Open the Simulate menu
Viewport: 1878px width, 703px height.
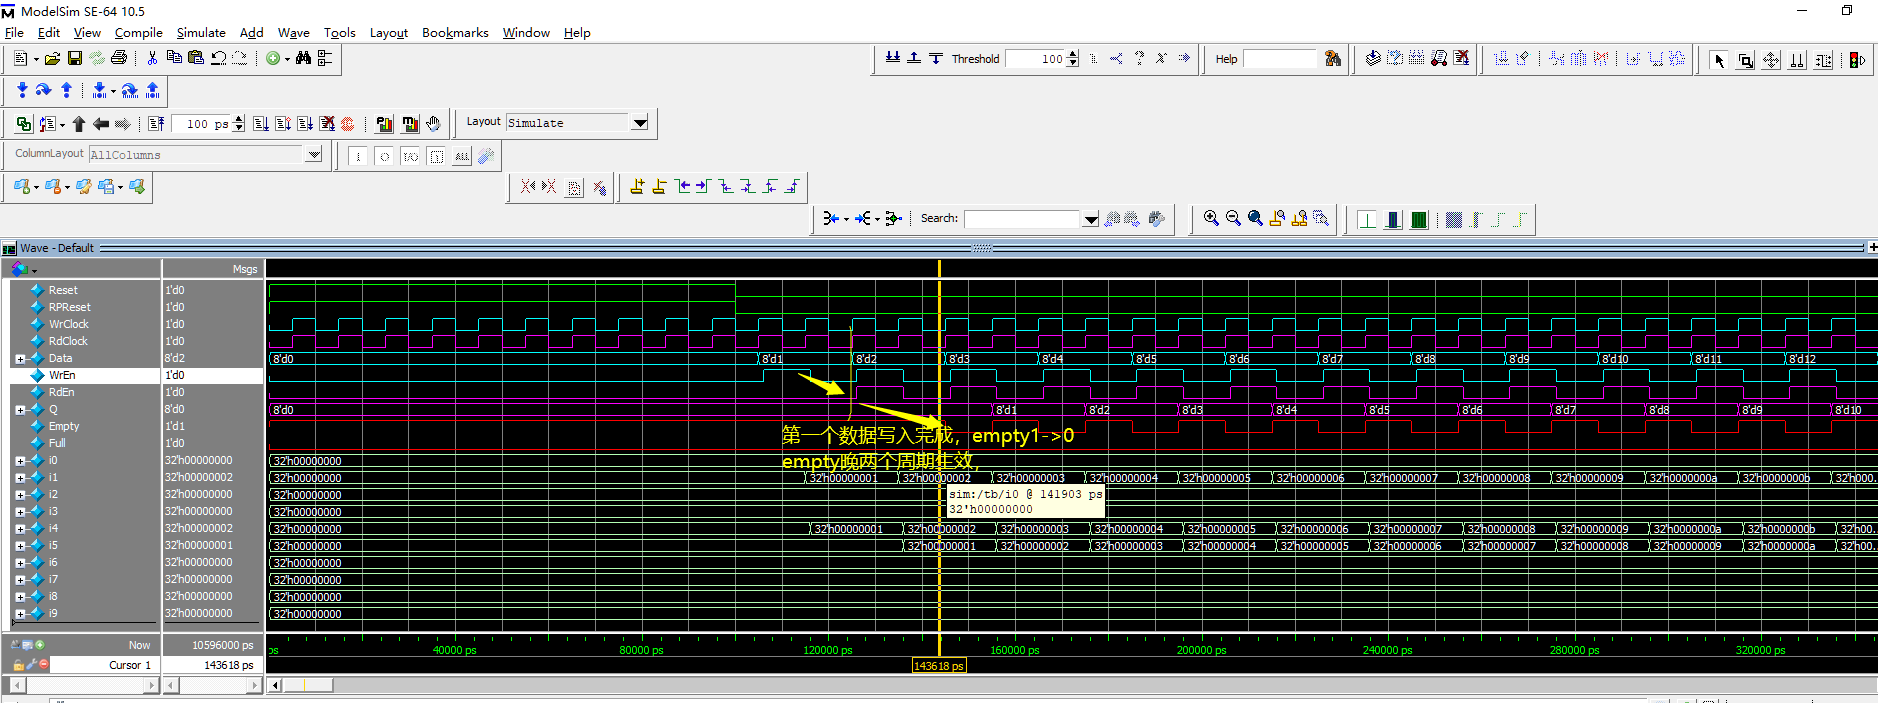(x=200, y=32)
